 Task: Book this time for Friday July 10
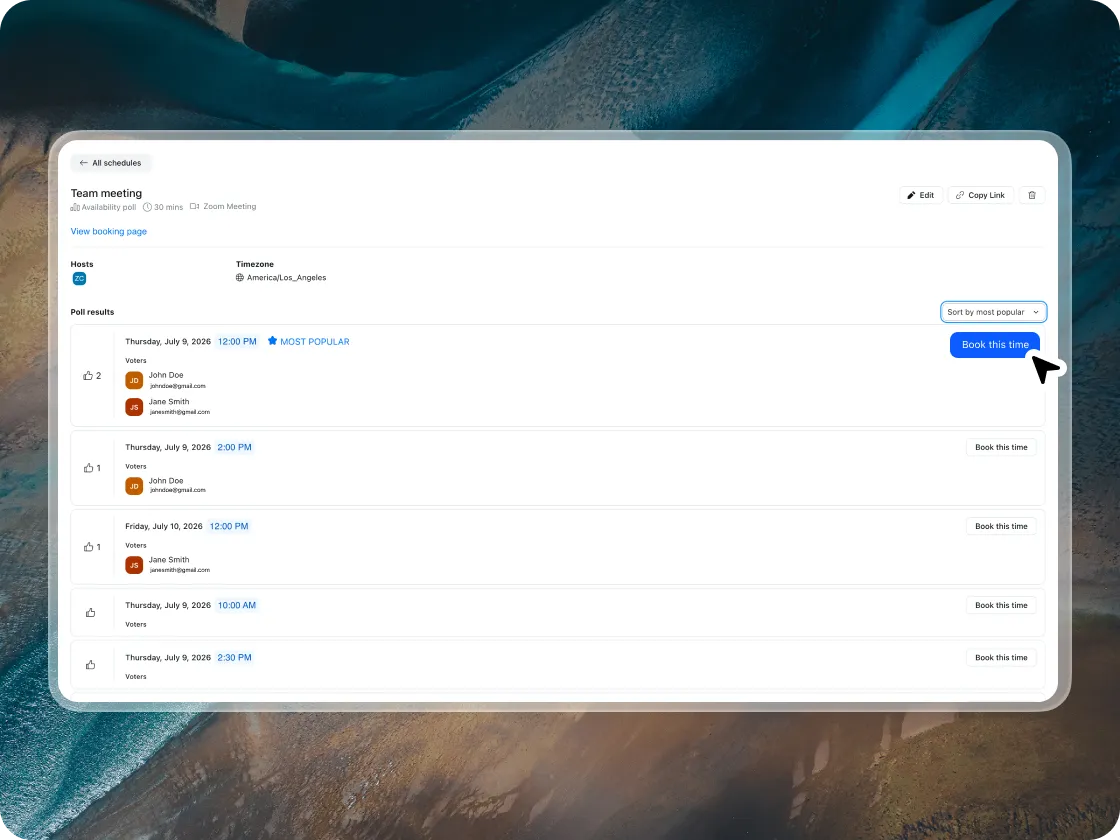[1001, 526]
